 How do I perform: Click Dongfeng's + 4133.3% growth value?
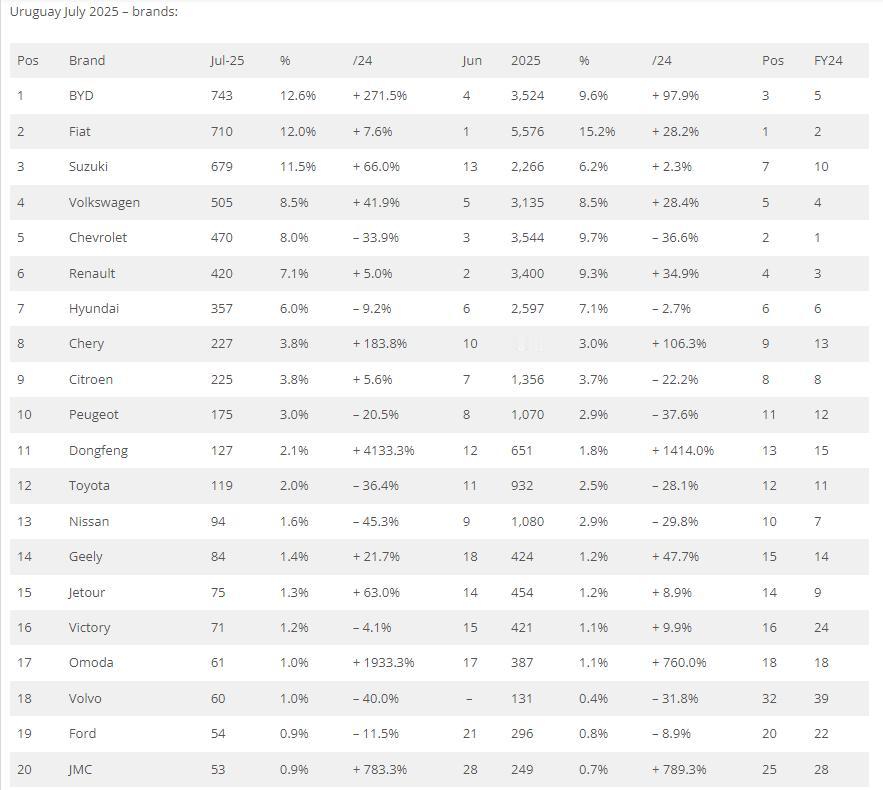click(383, 450)
